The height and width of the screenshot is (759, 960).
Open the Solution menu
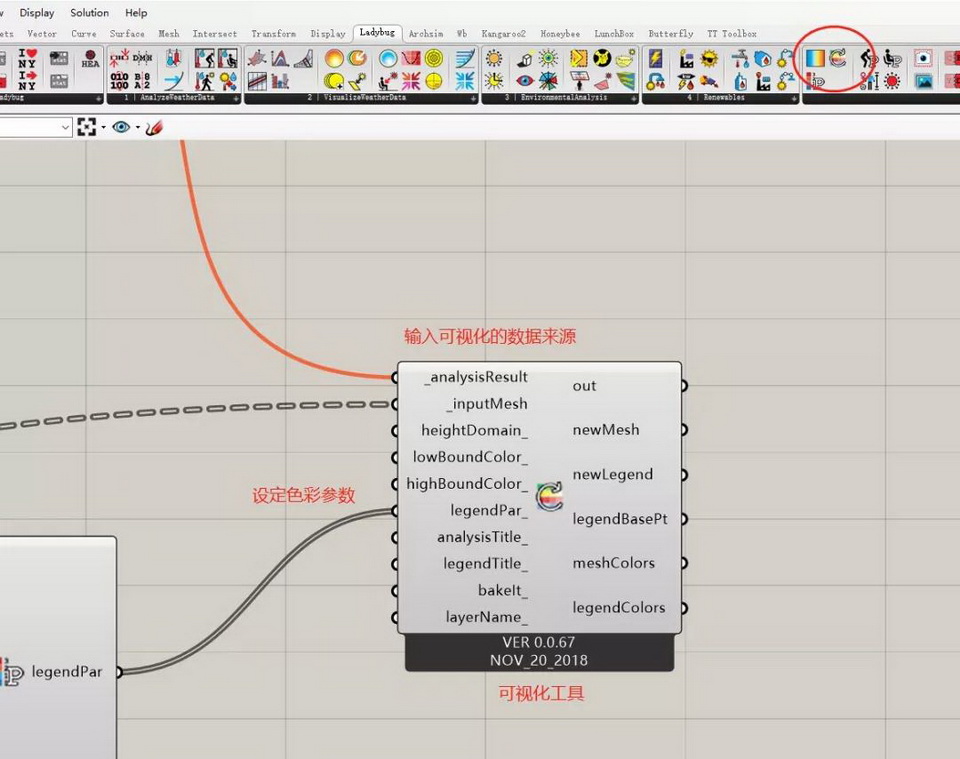[89, 13]
